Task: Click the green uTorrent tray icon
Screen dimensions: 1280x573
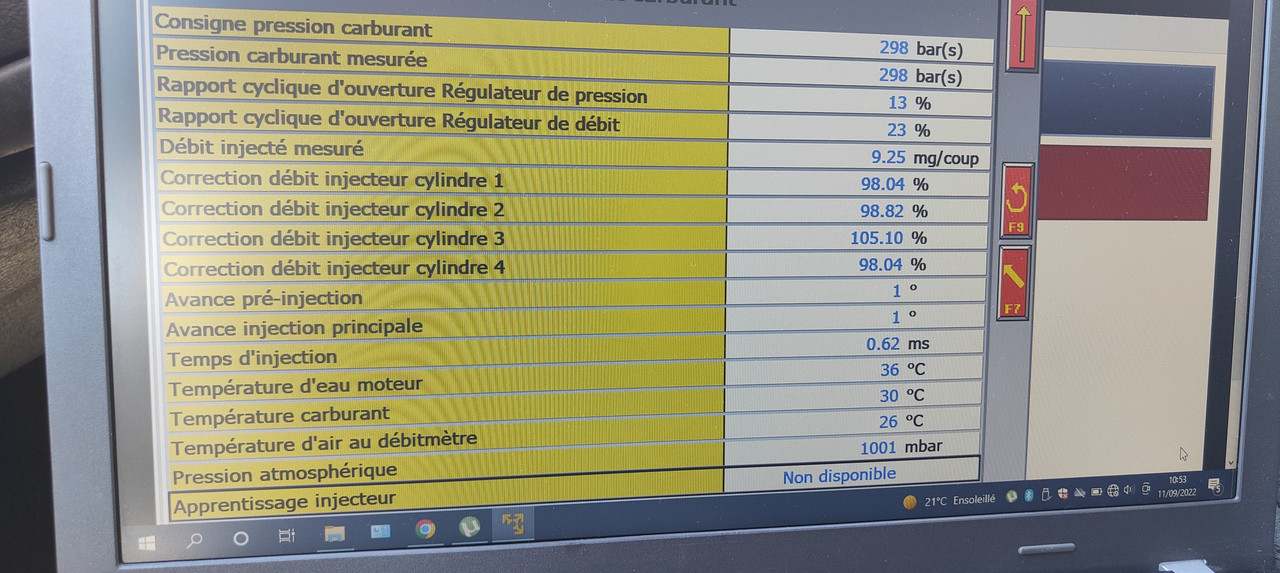Action: (x=1012, y=497)
